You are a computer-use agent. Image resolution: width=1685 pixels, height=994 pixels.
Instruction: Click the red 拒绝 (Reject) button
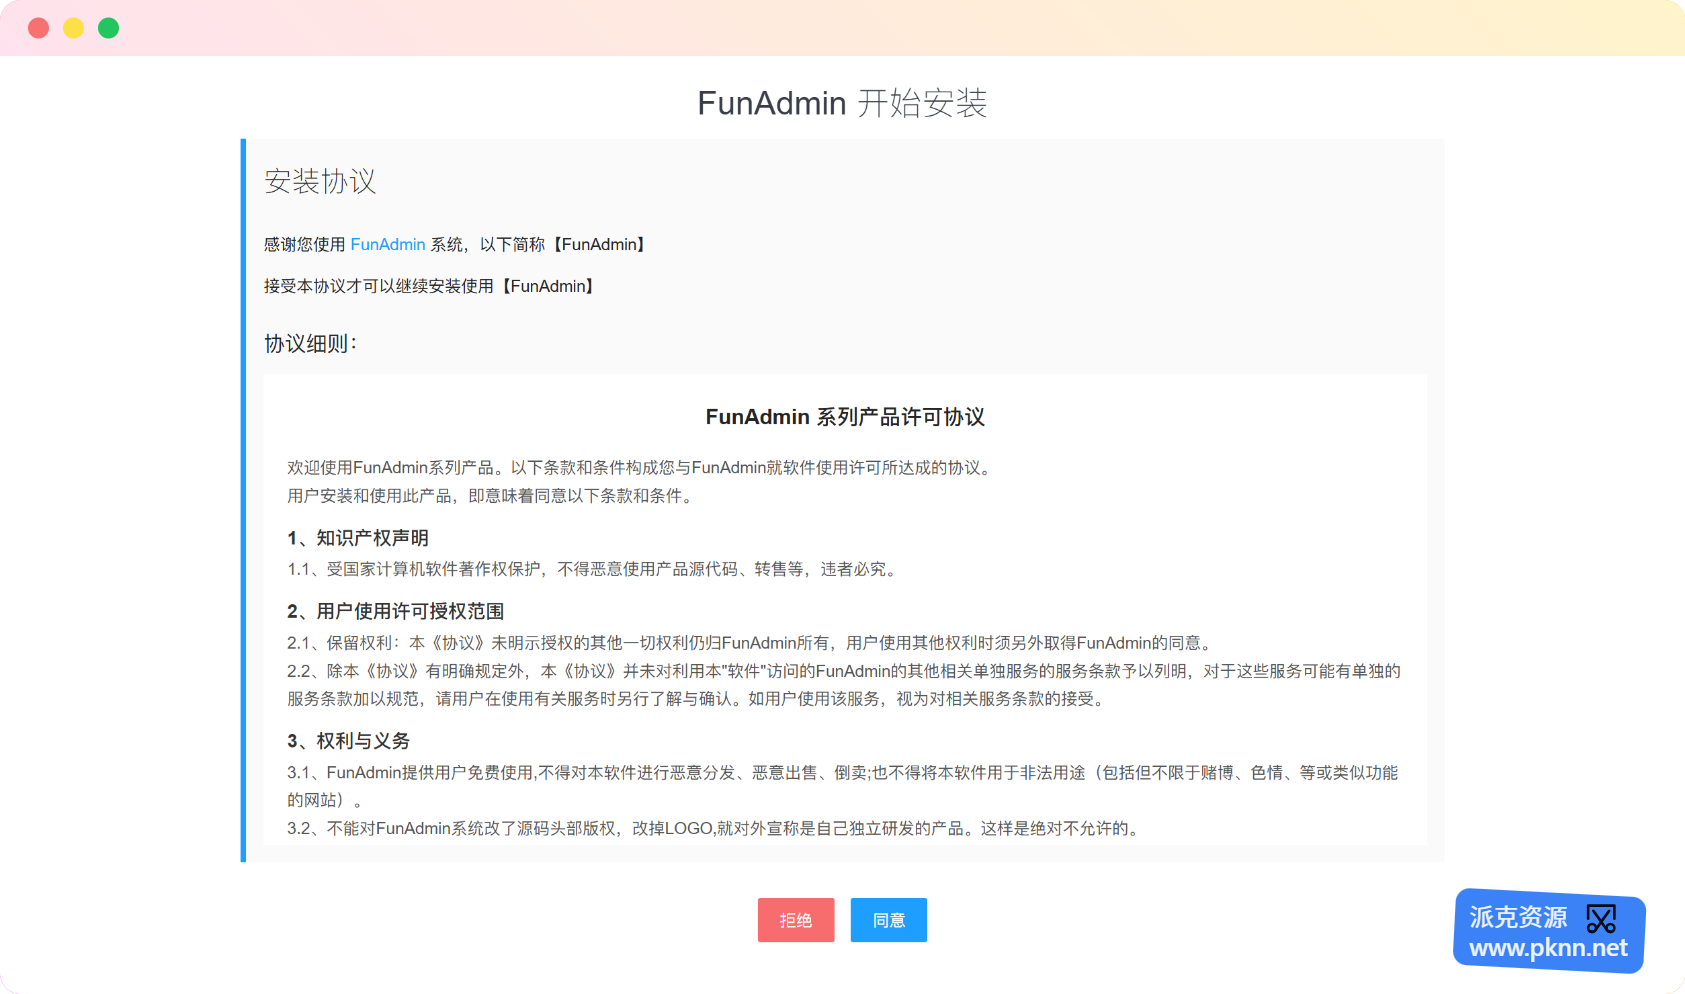tap(796, 920)
